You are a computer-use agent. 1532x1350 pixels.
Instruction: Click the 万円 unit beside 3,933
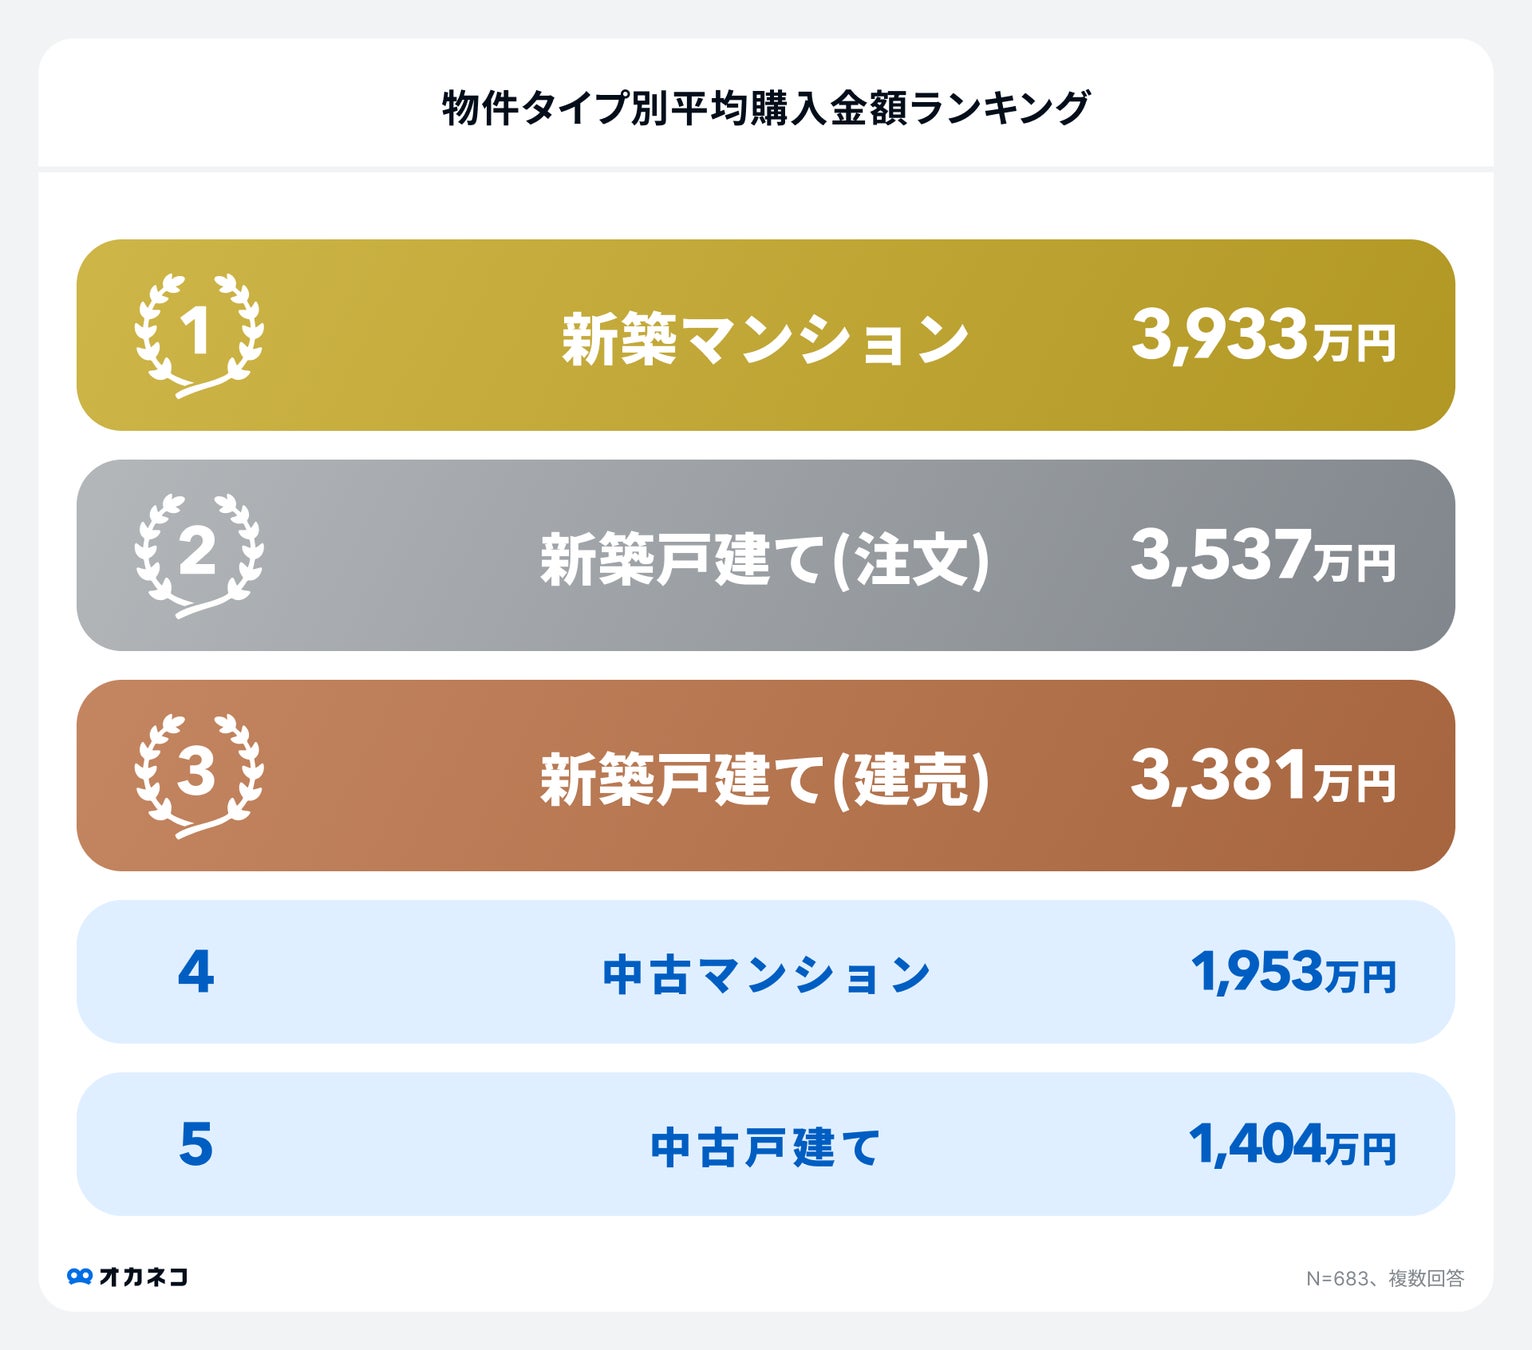coord(1355,344)
